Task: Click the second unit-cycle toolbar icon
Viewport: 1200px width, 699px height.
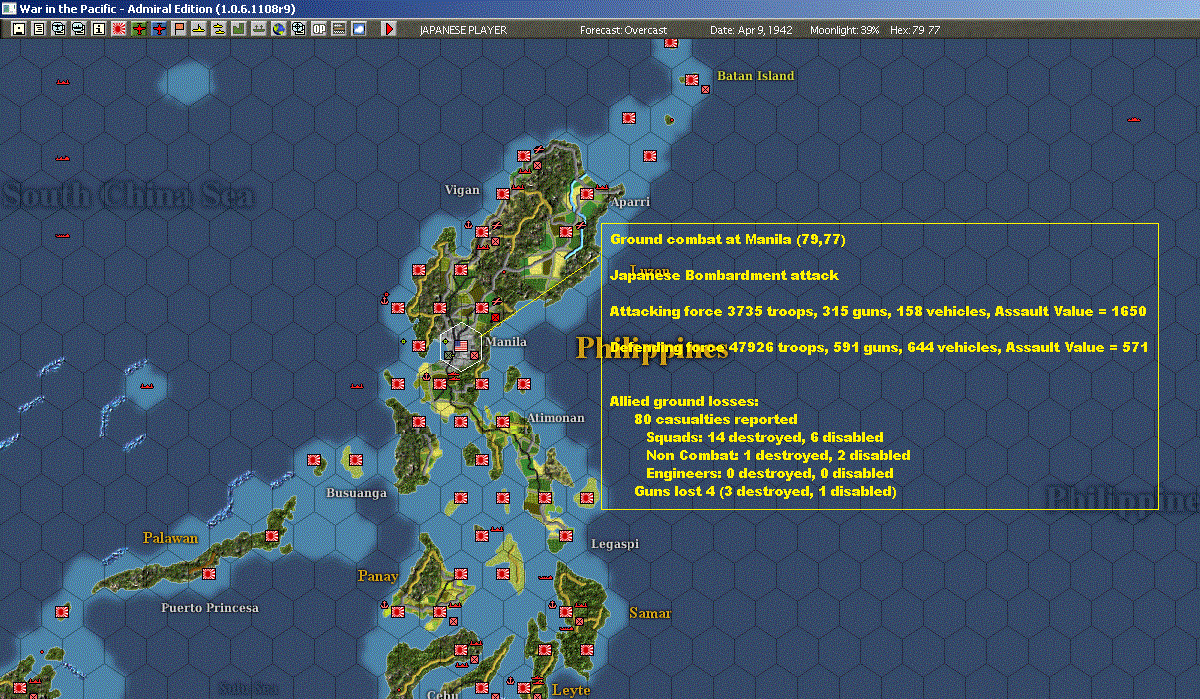Action: [79, 29]
